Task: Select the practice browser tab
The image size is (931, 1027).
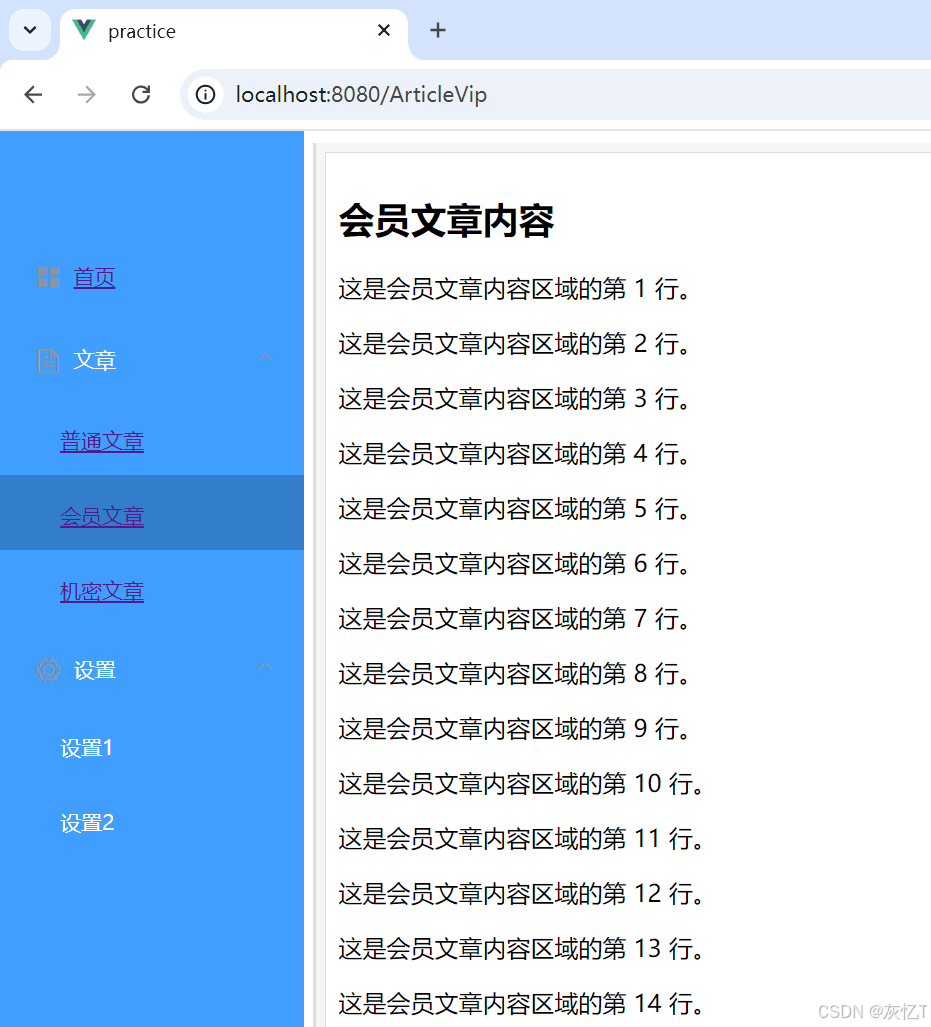Action: [x=234, y=31]
